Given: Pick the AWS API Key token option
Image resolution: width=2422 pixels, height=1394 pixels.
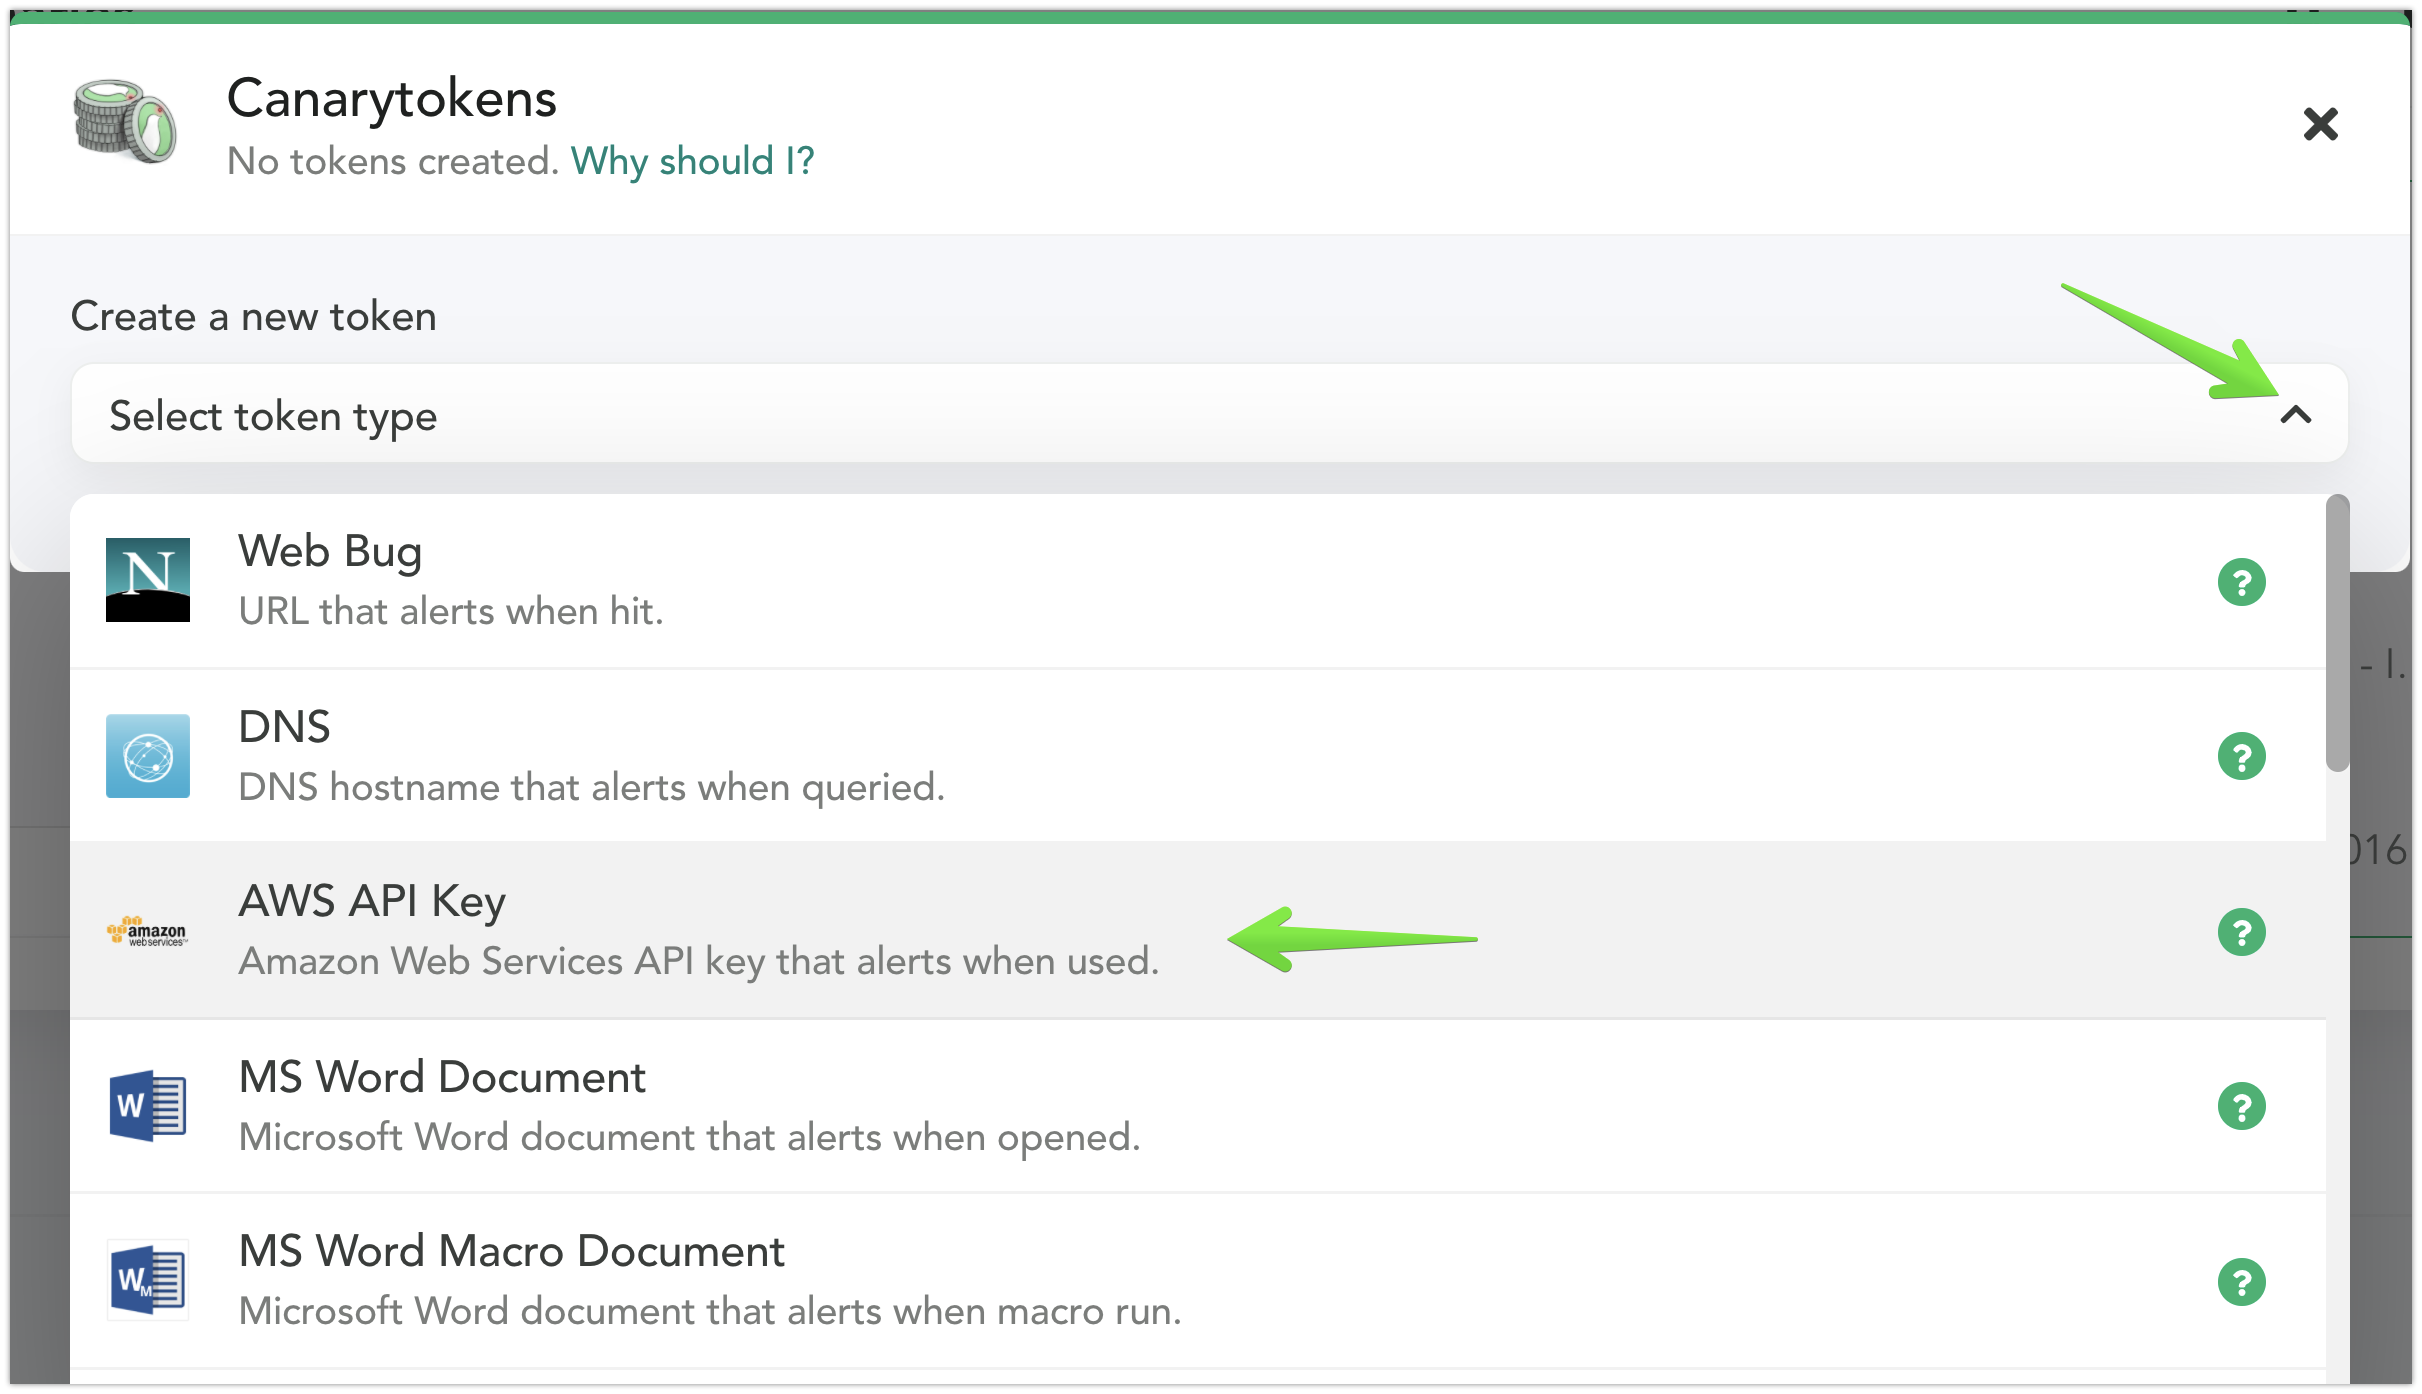Looking at the screenshot, I should 1198,931.
